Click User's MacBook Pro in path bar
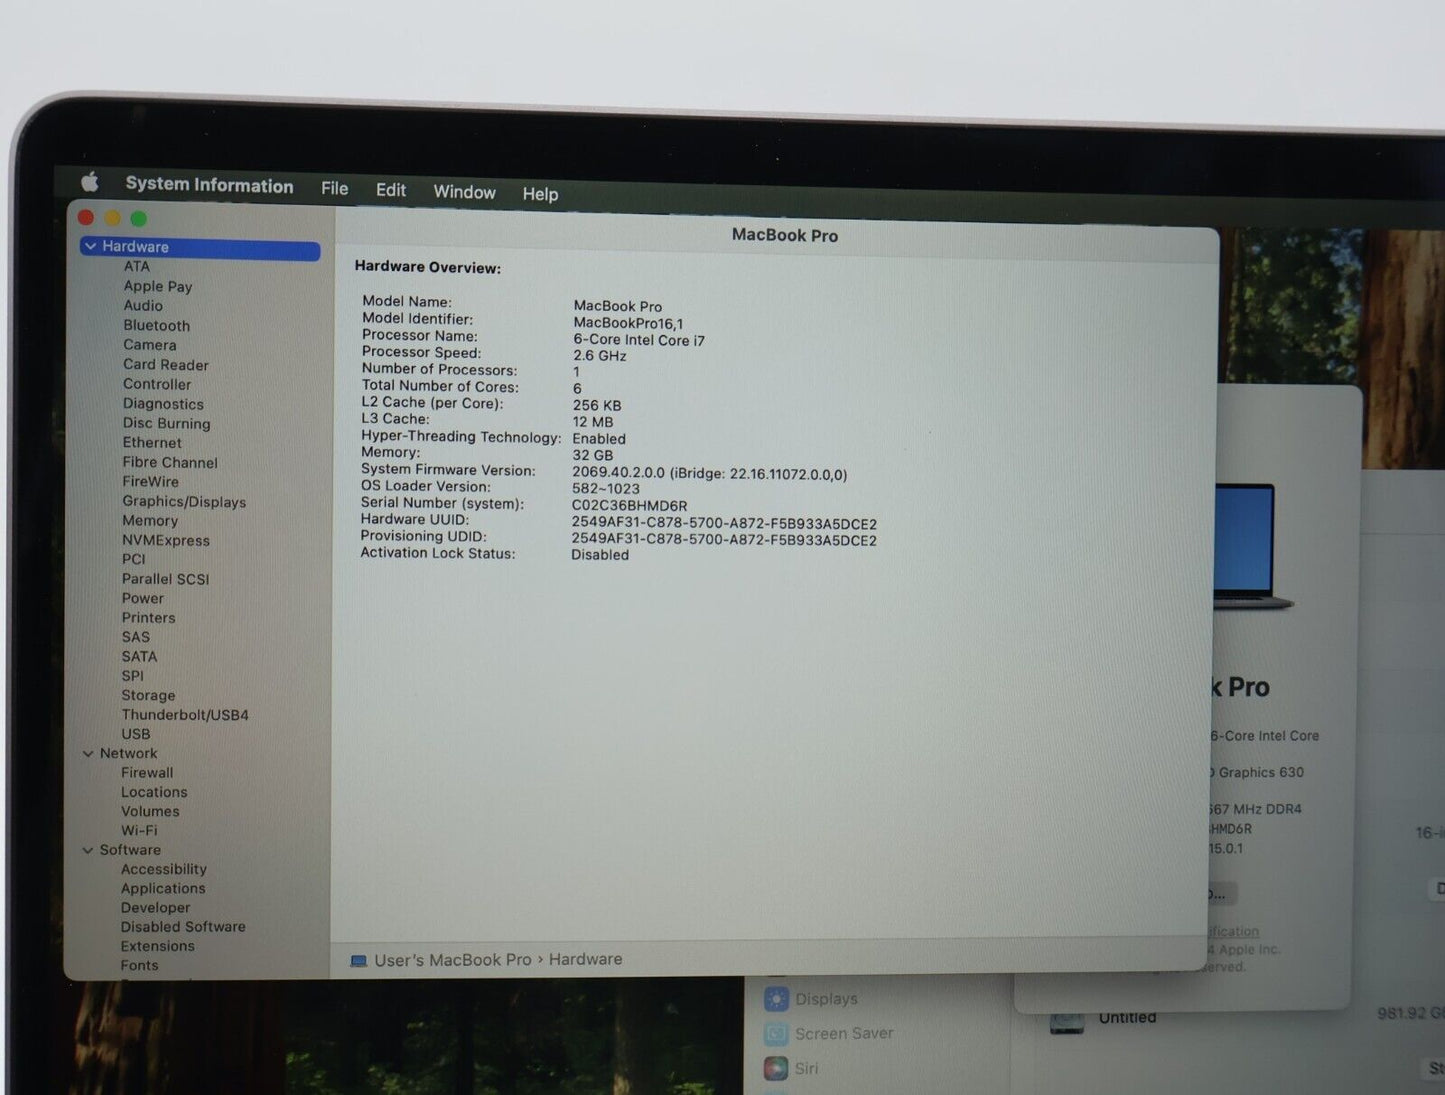Viewport: 1445px width, 1095px height. [453, 960]
